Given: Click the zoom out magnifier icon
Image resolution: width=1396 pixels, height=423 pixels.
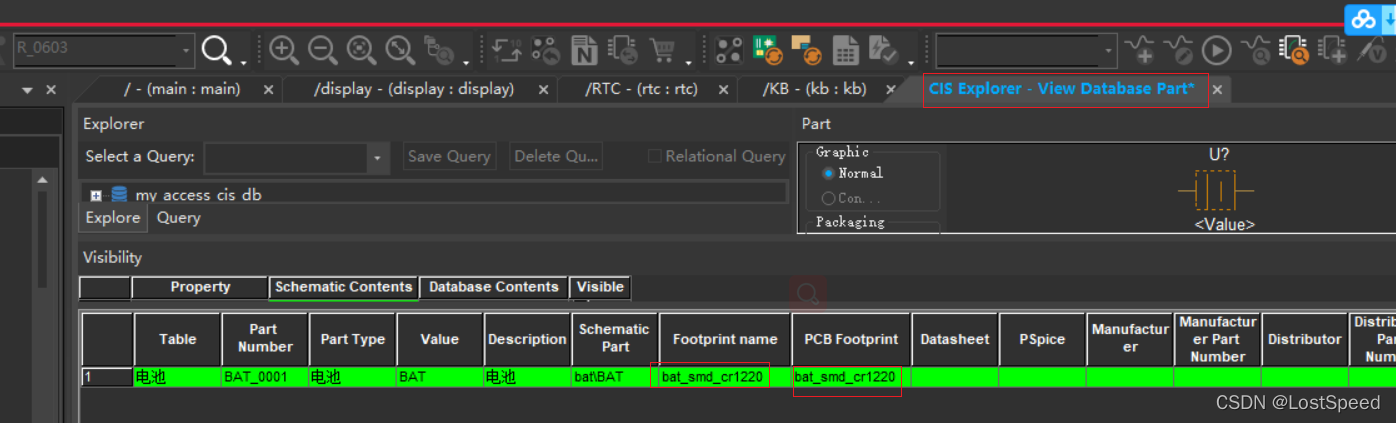Looking at the screenshot, I should point(322,49).
